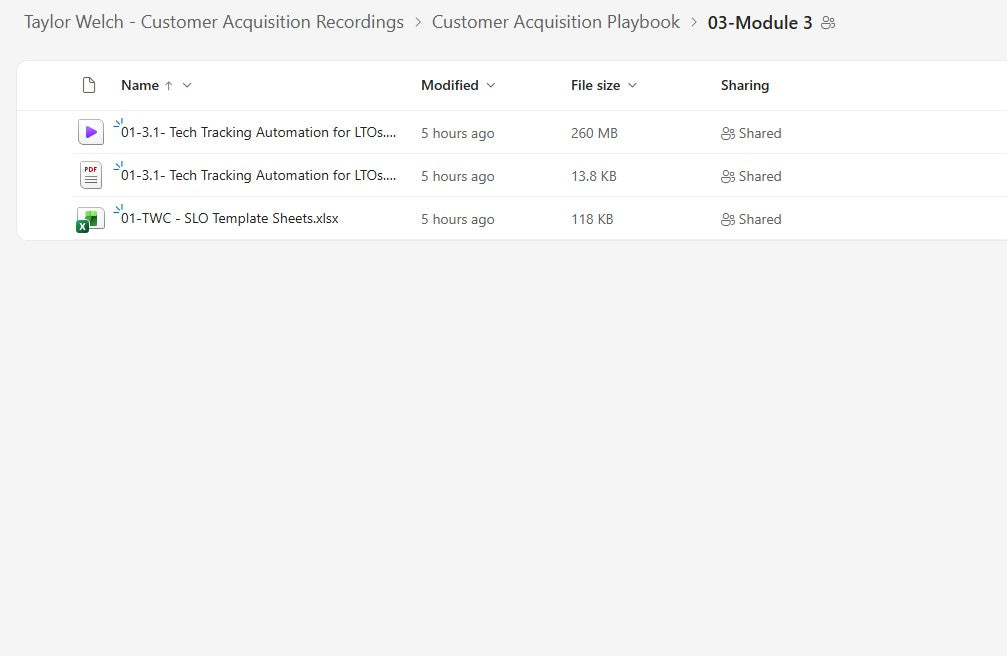Image resolution: width=1007 pixels, height=656 pixels.
Task: Select the video file's row checkbox
Action: [50, 132]
